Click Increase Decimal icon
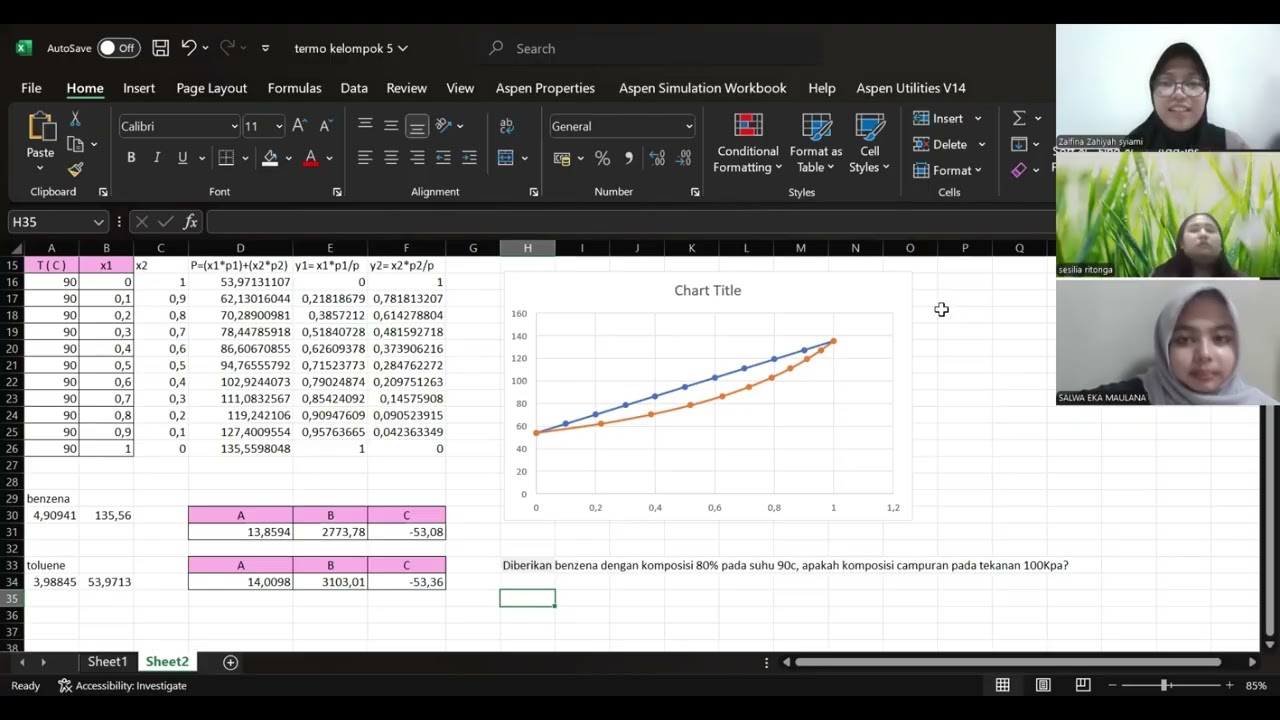The width and height of the screenshot is (1280, 720). coord(657,158)
